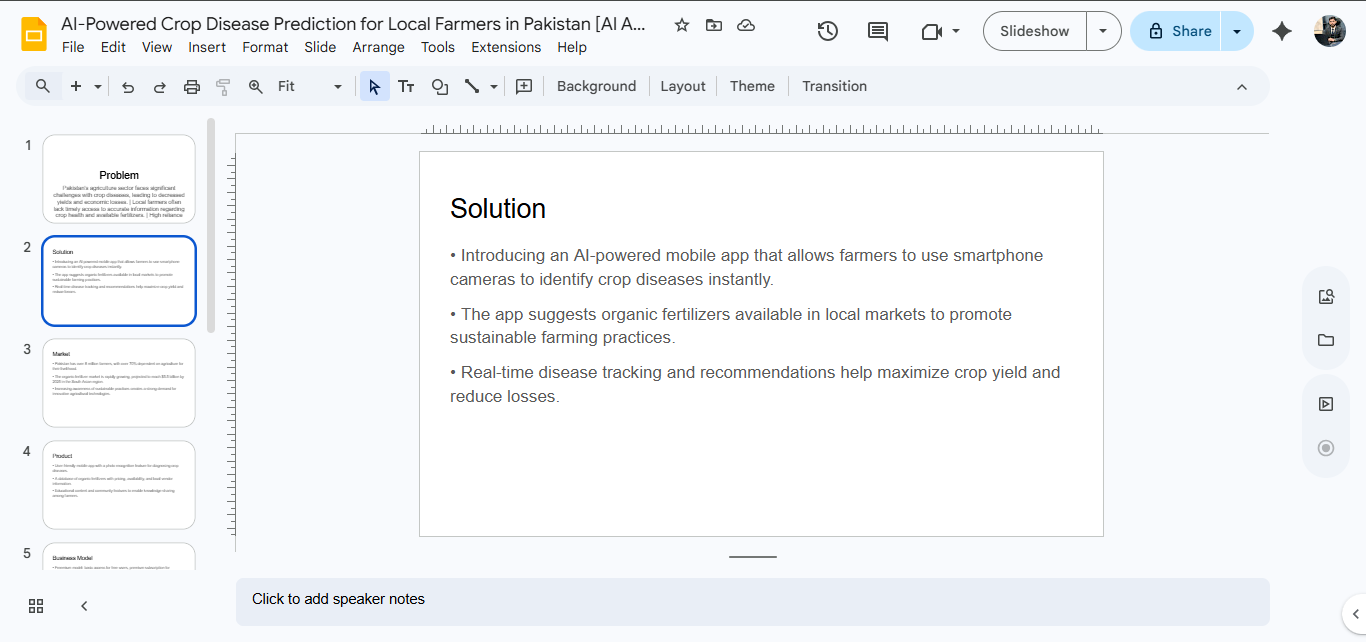
Task: Click the print icon
Action: (192, 87)
